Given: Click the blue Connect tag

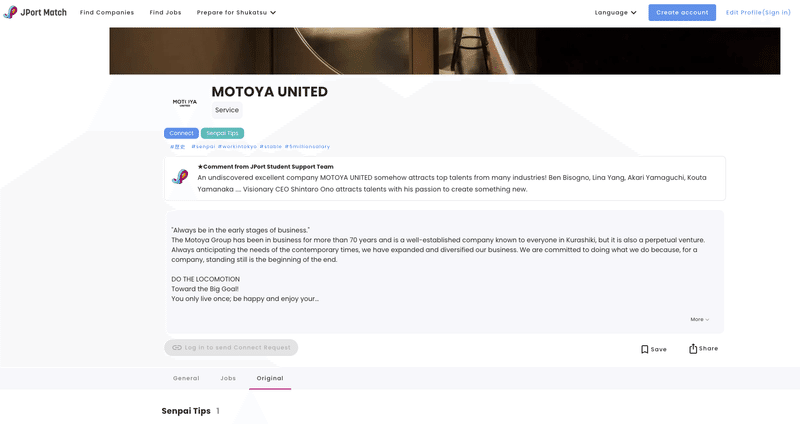Looking at the screenshot, I should point(182,133).
